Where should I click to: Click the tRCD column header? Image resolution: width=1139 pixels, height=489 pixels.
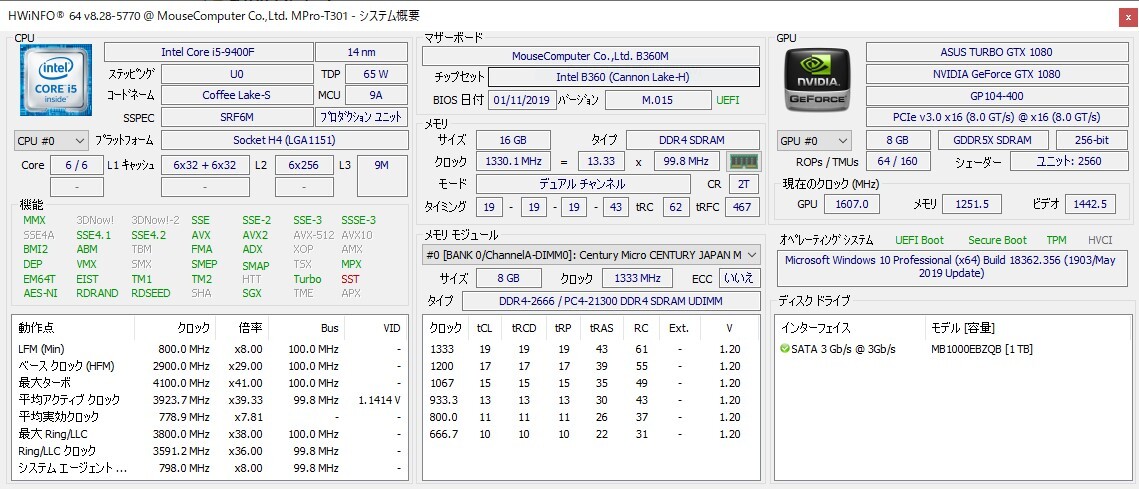click(x=524, y=328)
